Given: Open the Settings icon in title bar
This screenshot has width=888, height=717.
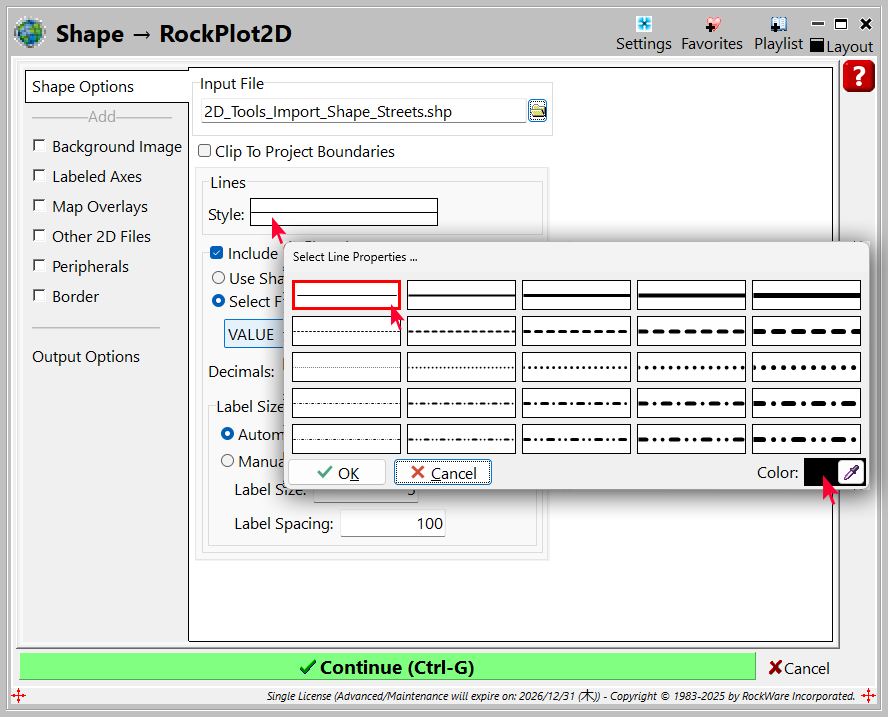Looking at the screenshot, I should click(644, 25).
